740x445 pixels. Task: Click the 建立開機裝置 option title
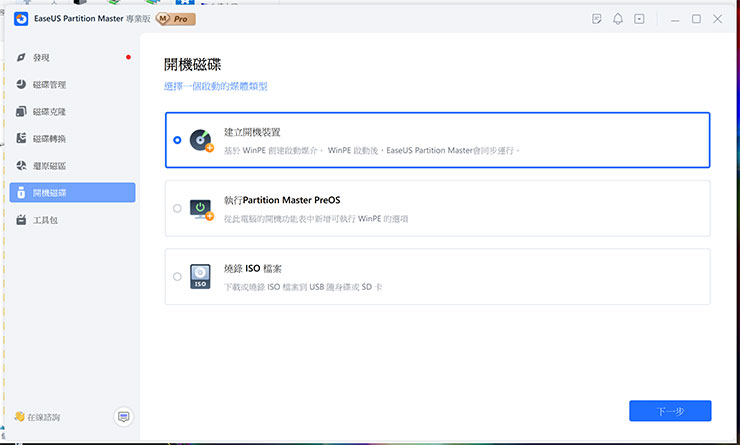click(252, 132)
